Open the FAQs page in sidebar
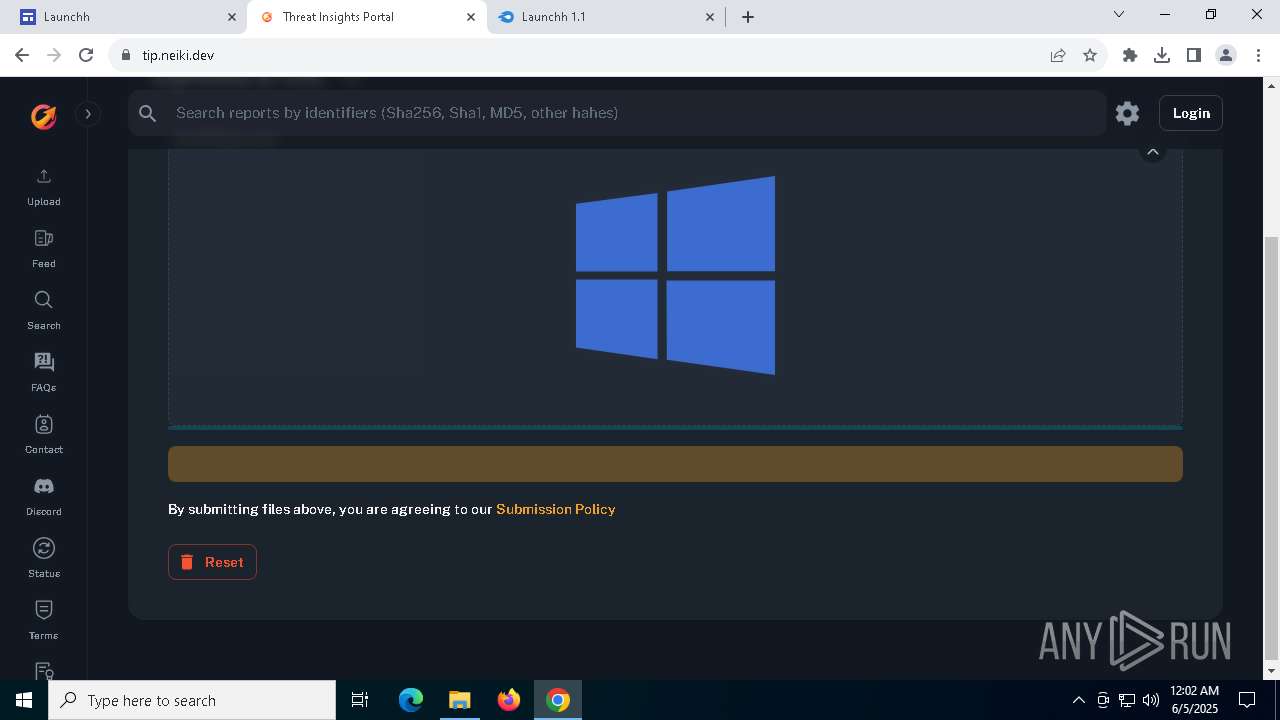Viewport: 1280px width, 720px height. [43, 373]
